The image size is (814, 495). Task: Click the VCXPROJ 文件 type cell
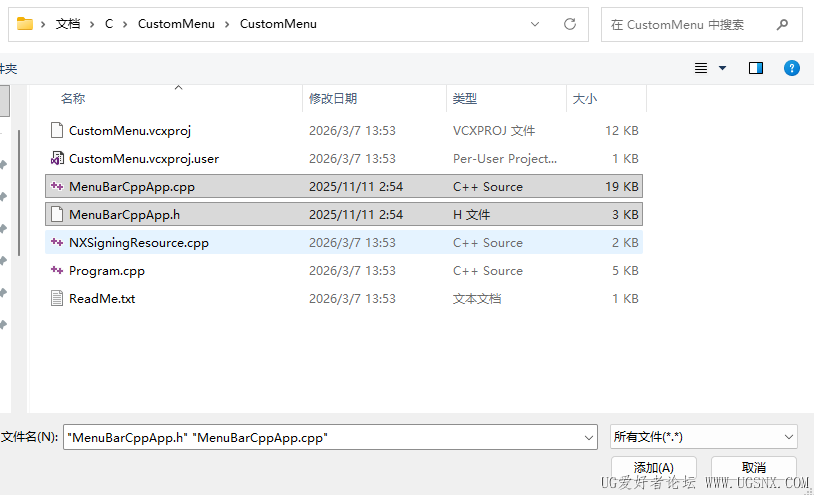[494, 131]
